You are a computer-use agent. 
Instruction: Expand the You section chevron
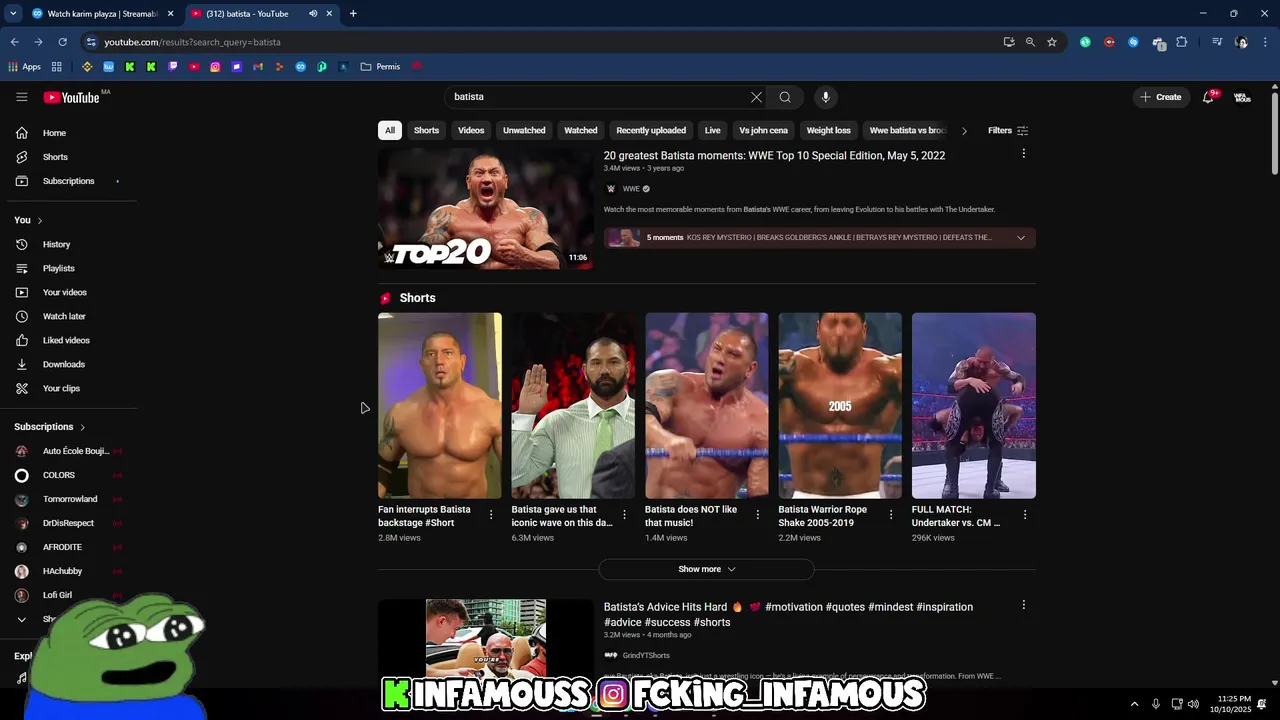40,220
